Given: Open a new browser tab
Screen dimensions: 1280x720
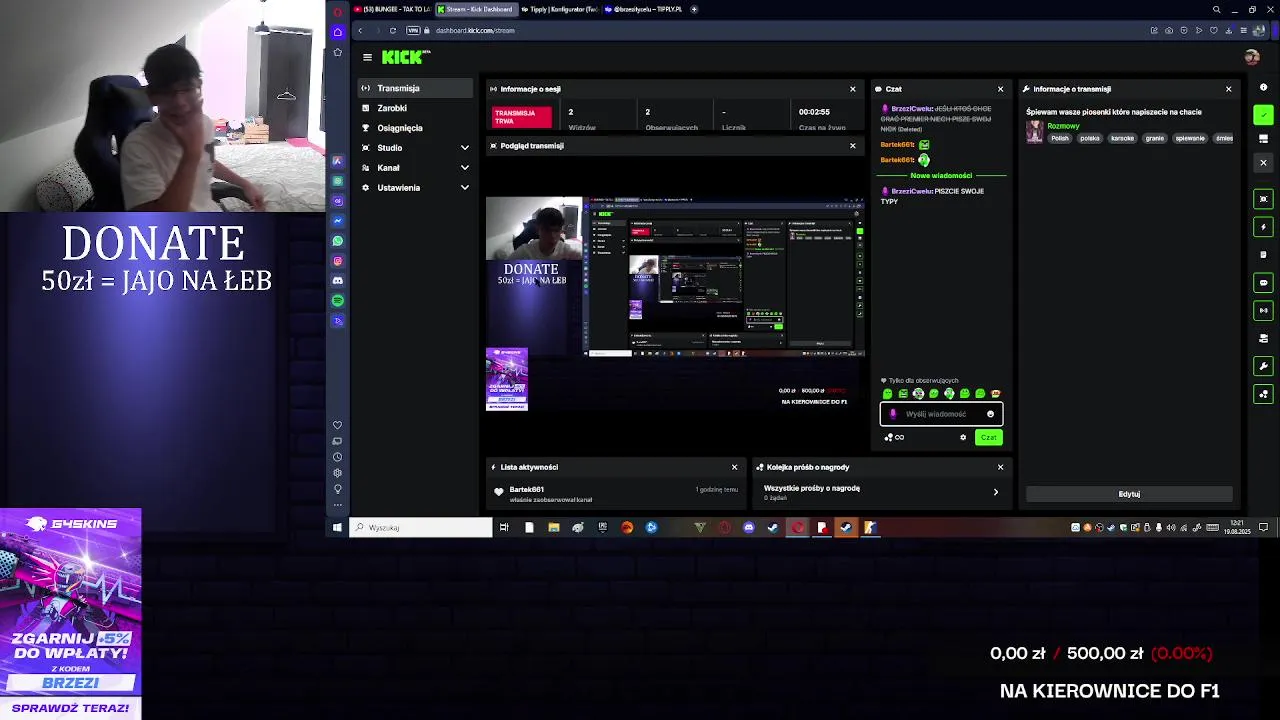Looking at the screenshot, I should click(694, 9).
